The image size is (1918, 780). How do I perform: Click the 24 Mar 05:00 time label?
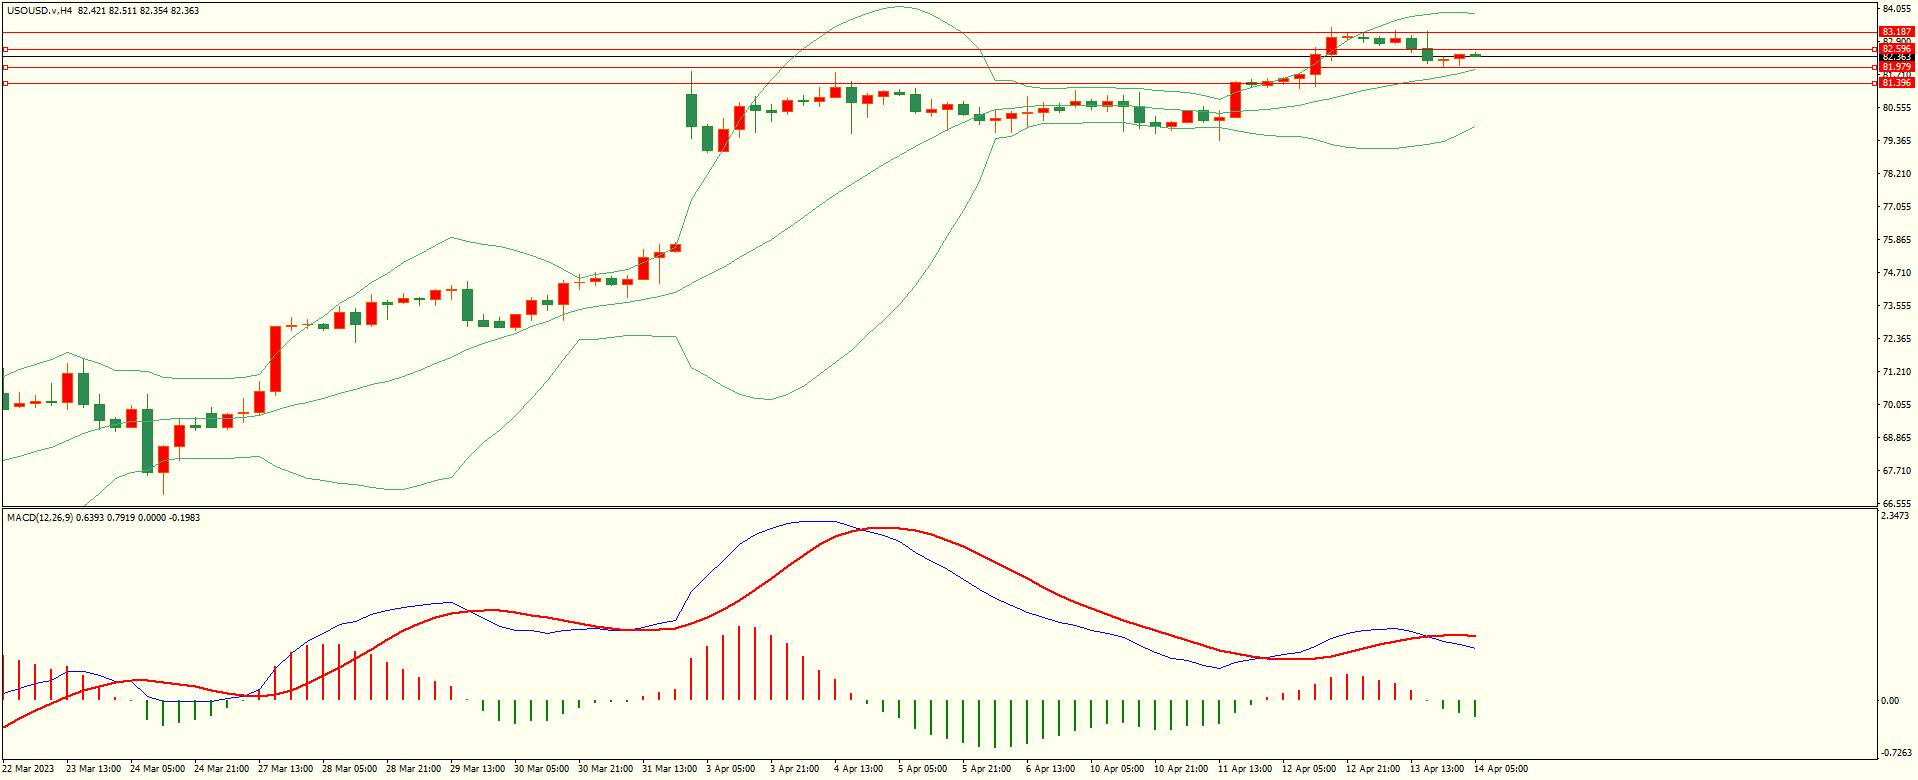tap(157, 769)
